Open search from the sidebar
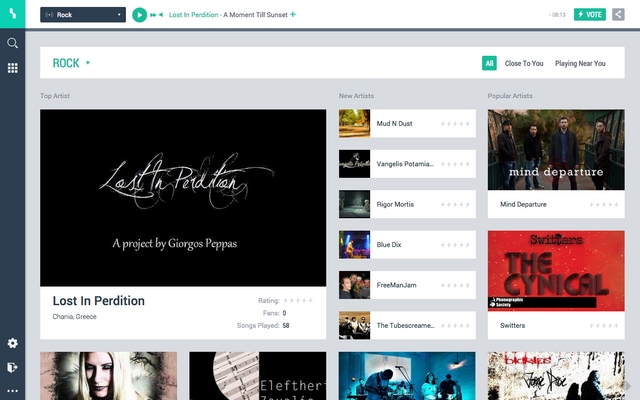 point(13,44)
